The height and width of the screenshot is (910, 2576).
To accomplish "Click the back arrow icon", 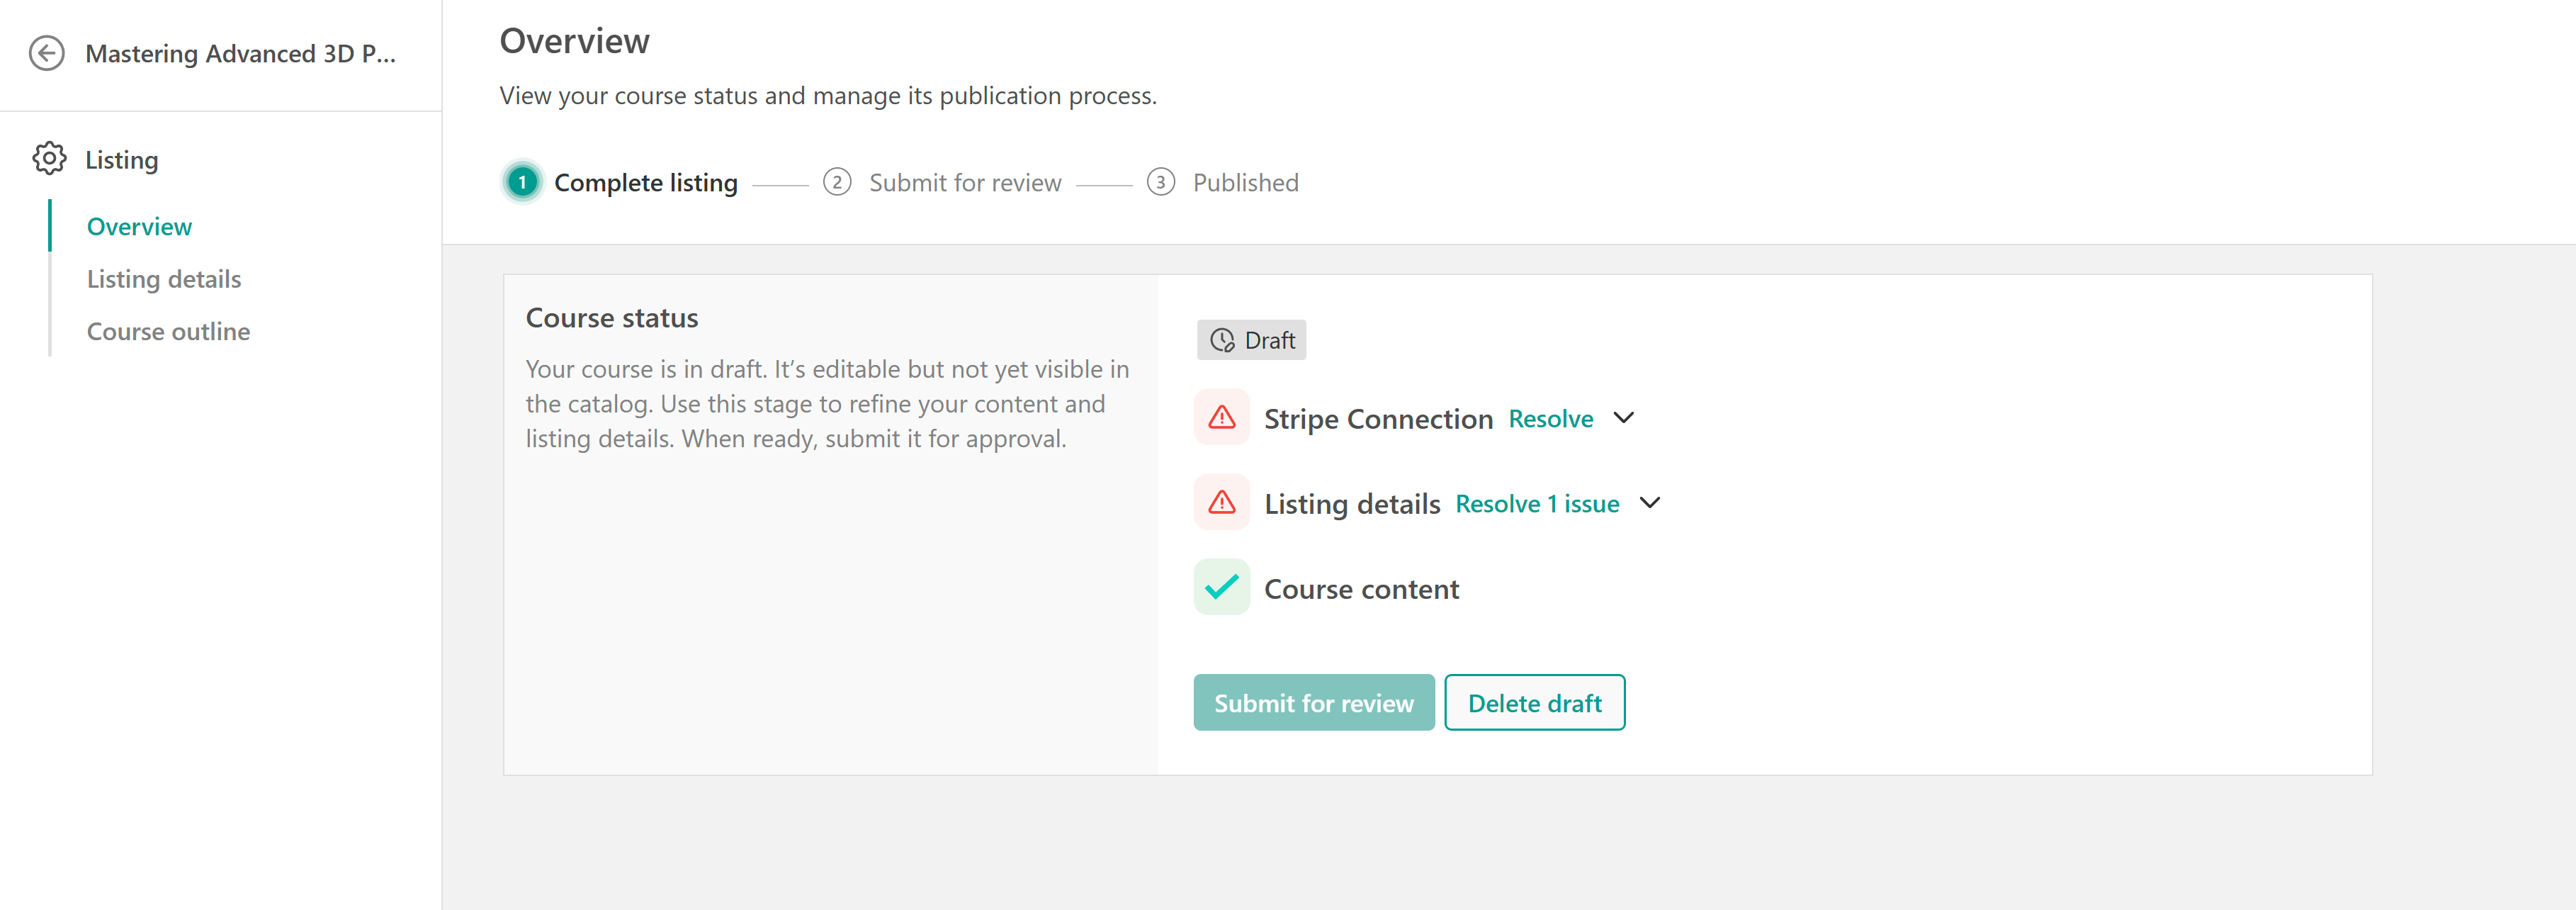I will tap(47, 53).
